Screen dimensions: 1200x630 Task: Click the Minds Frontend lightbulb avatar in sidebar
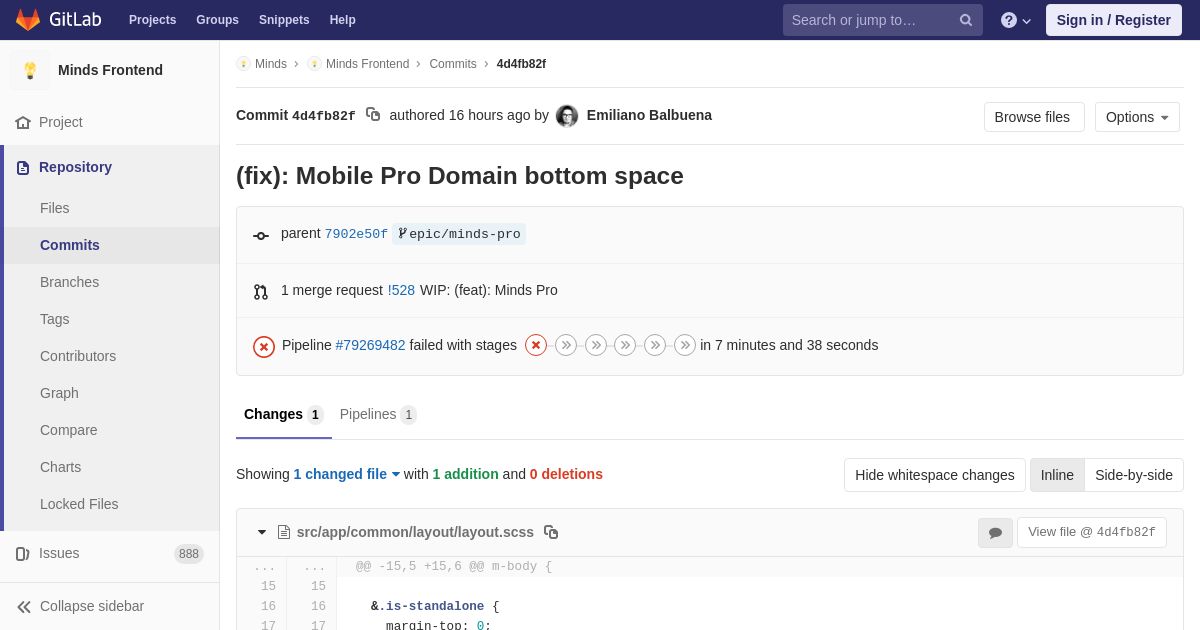tap(30, 70)
